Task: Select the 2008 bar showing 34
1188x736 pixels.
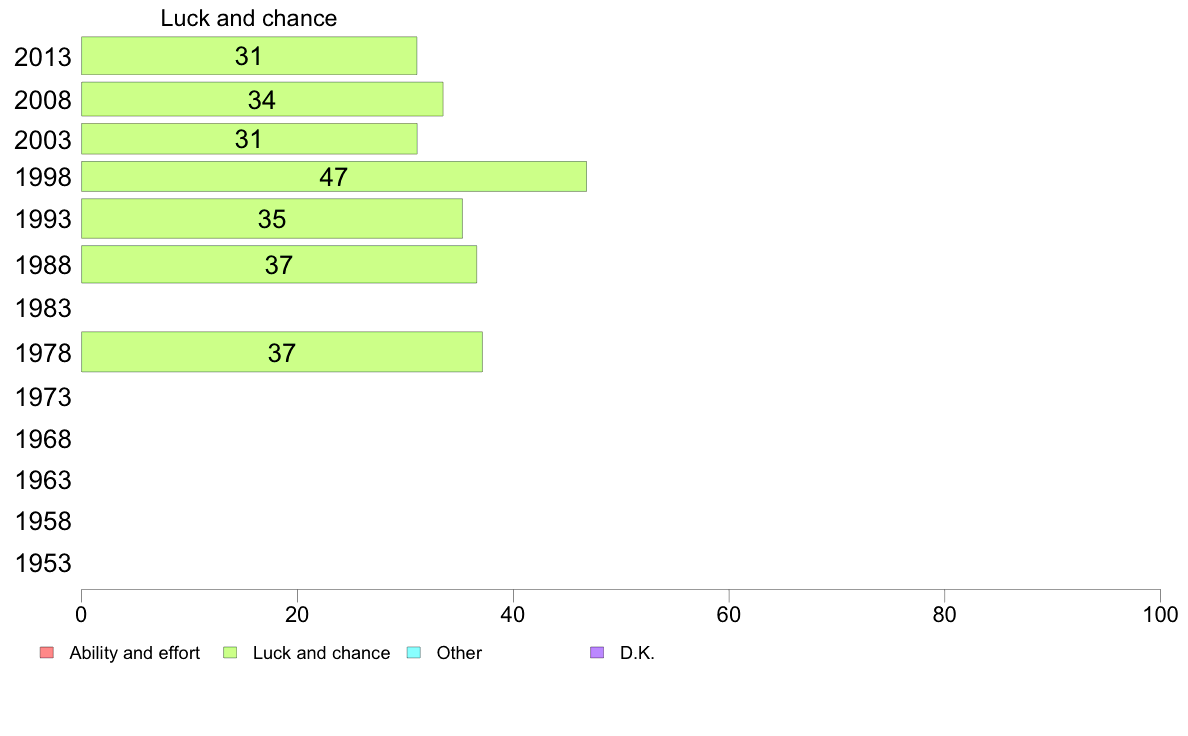Action: (x=262, y=99)
